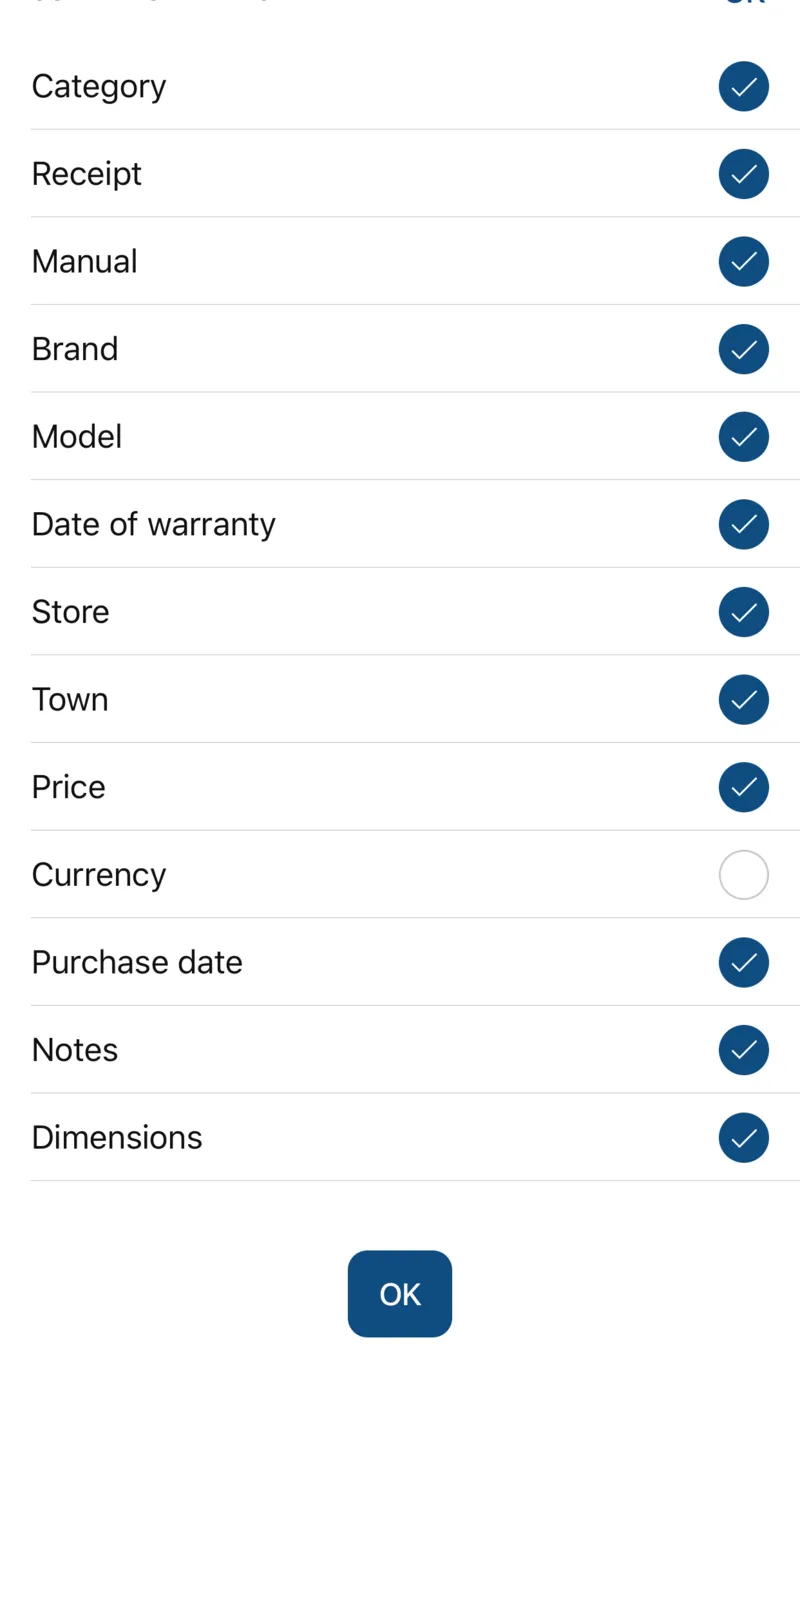Deselect the Model field checkmark
800x1617 pixels.
point(743,437)
